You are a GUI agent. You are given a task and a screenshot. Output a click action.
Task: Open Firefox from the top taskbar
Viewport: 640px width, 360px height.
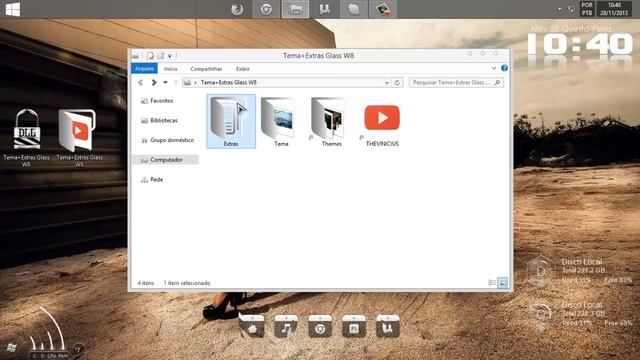click(x=237, y=9)
